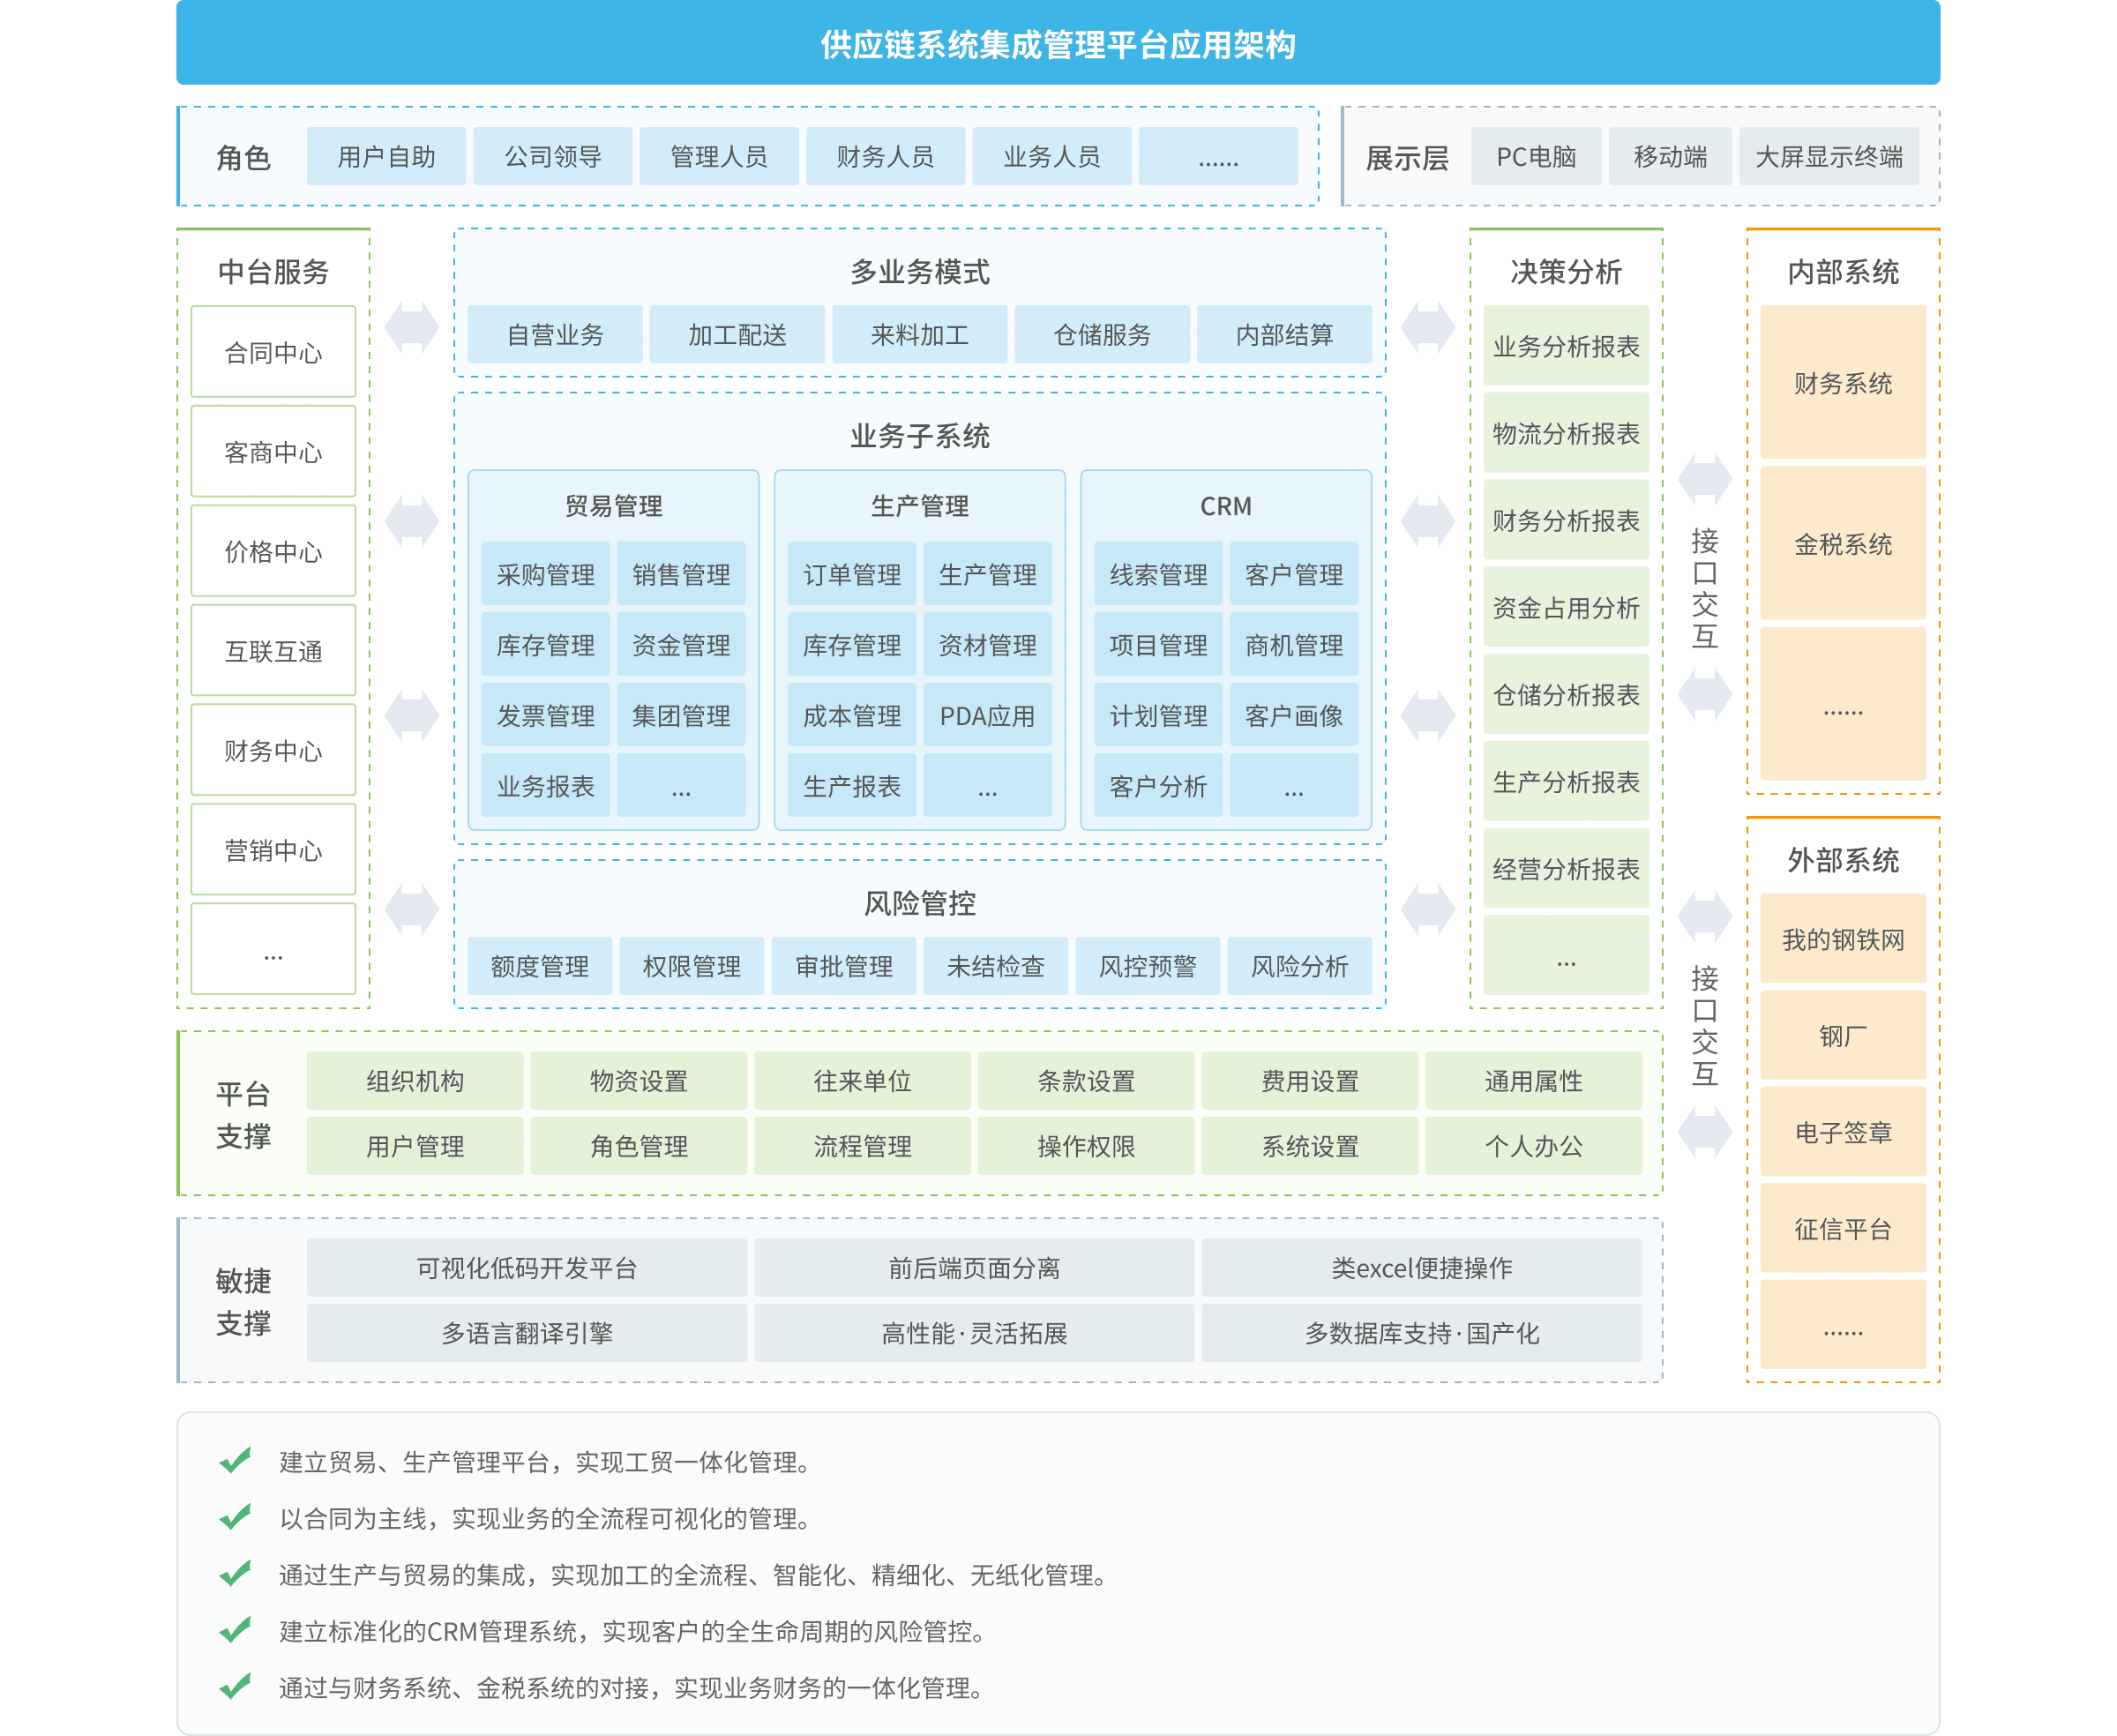This screenshot has height=1736, width=2117.
Task: Click the checkmark next to 以合同为主线
Action: (x=235, y=1517)
